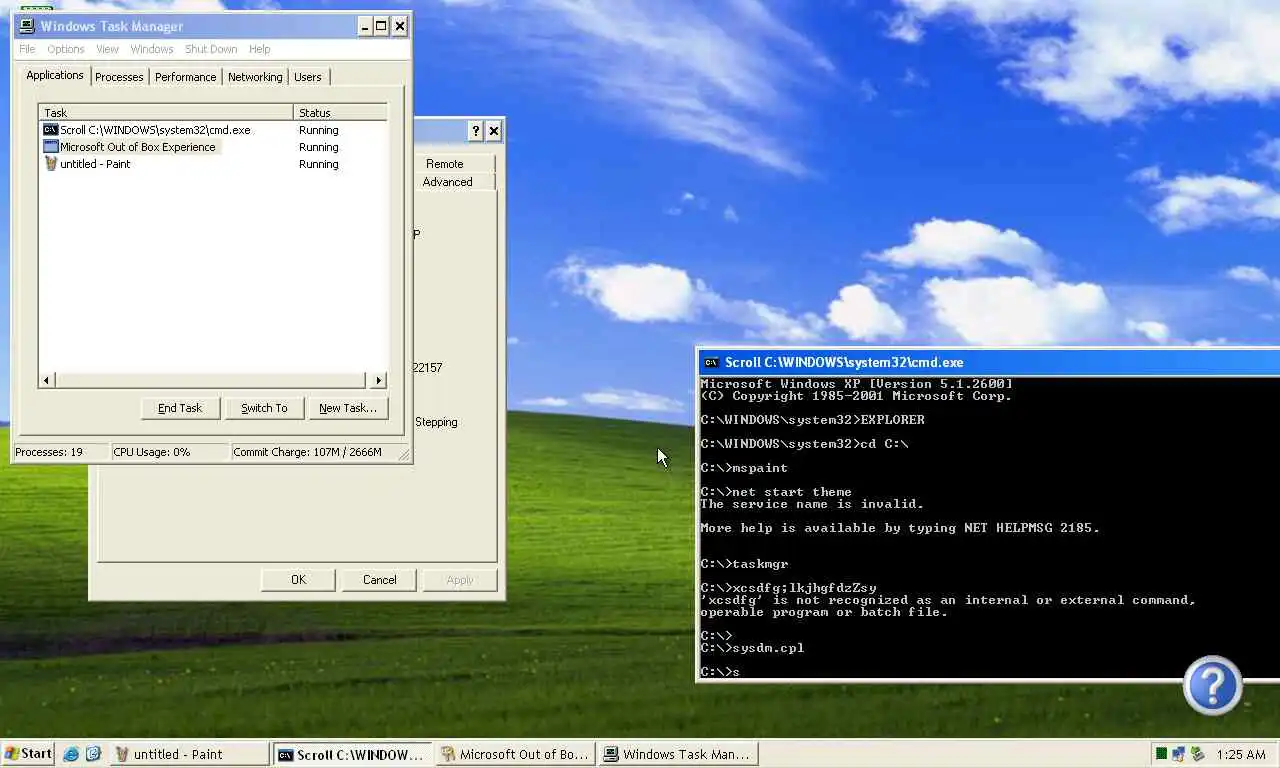
Task: Switch to the Processes tab
Action: [x=119, y=77]
